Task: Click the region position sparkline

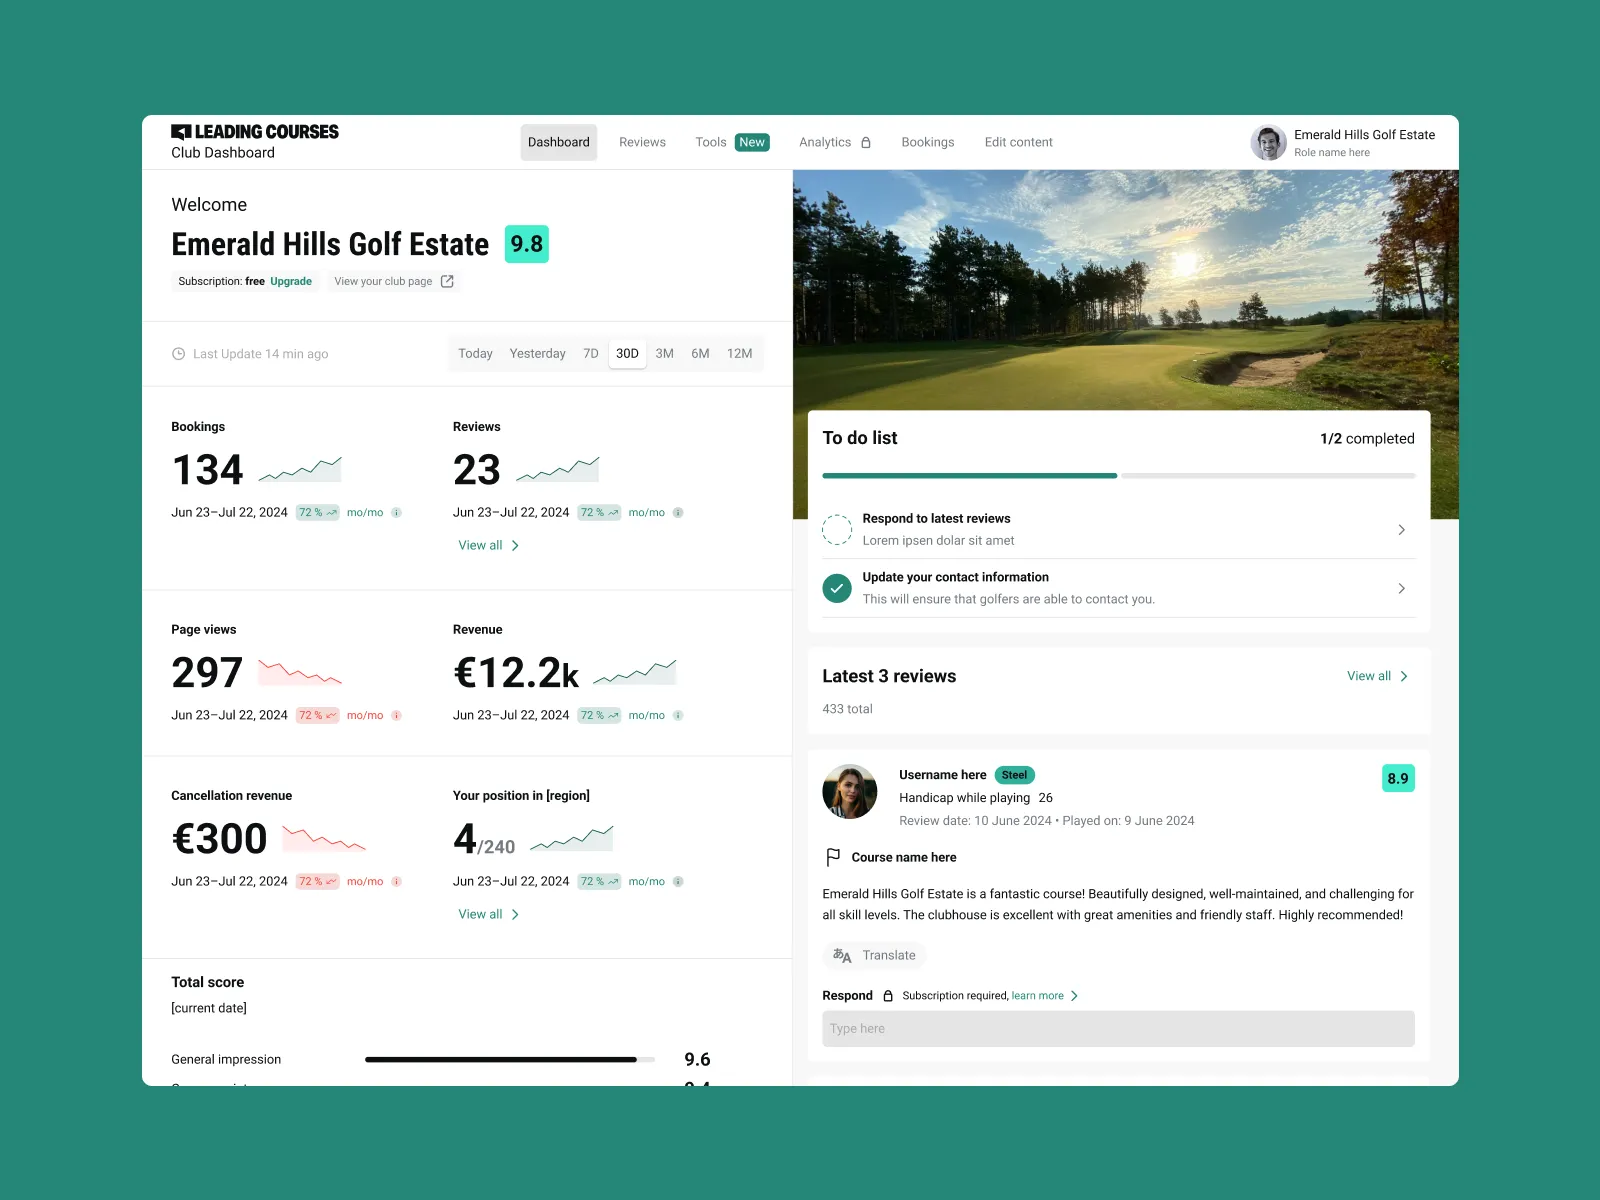Action: [x=572, y=838]
